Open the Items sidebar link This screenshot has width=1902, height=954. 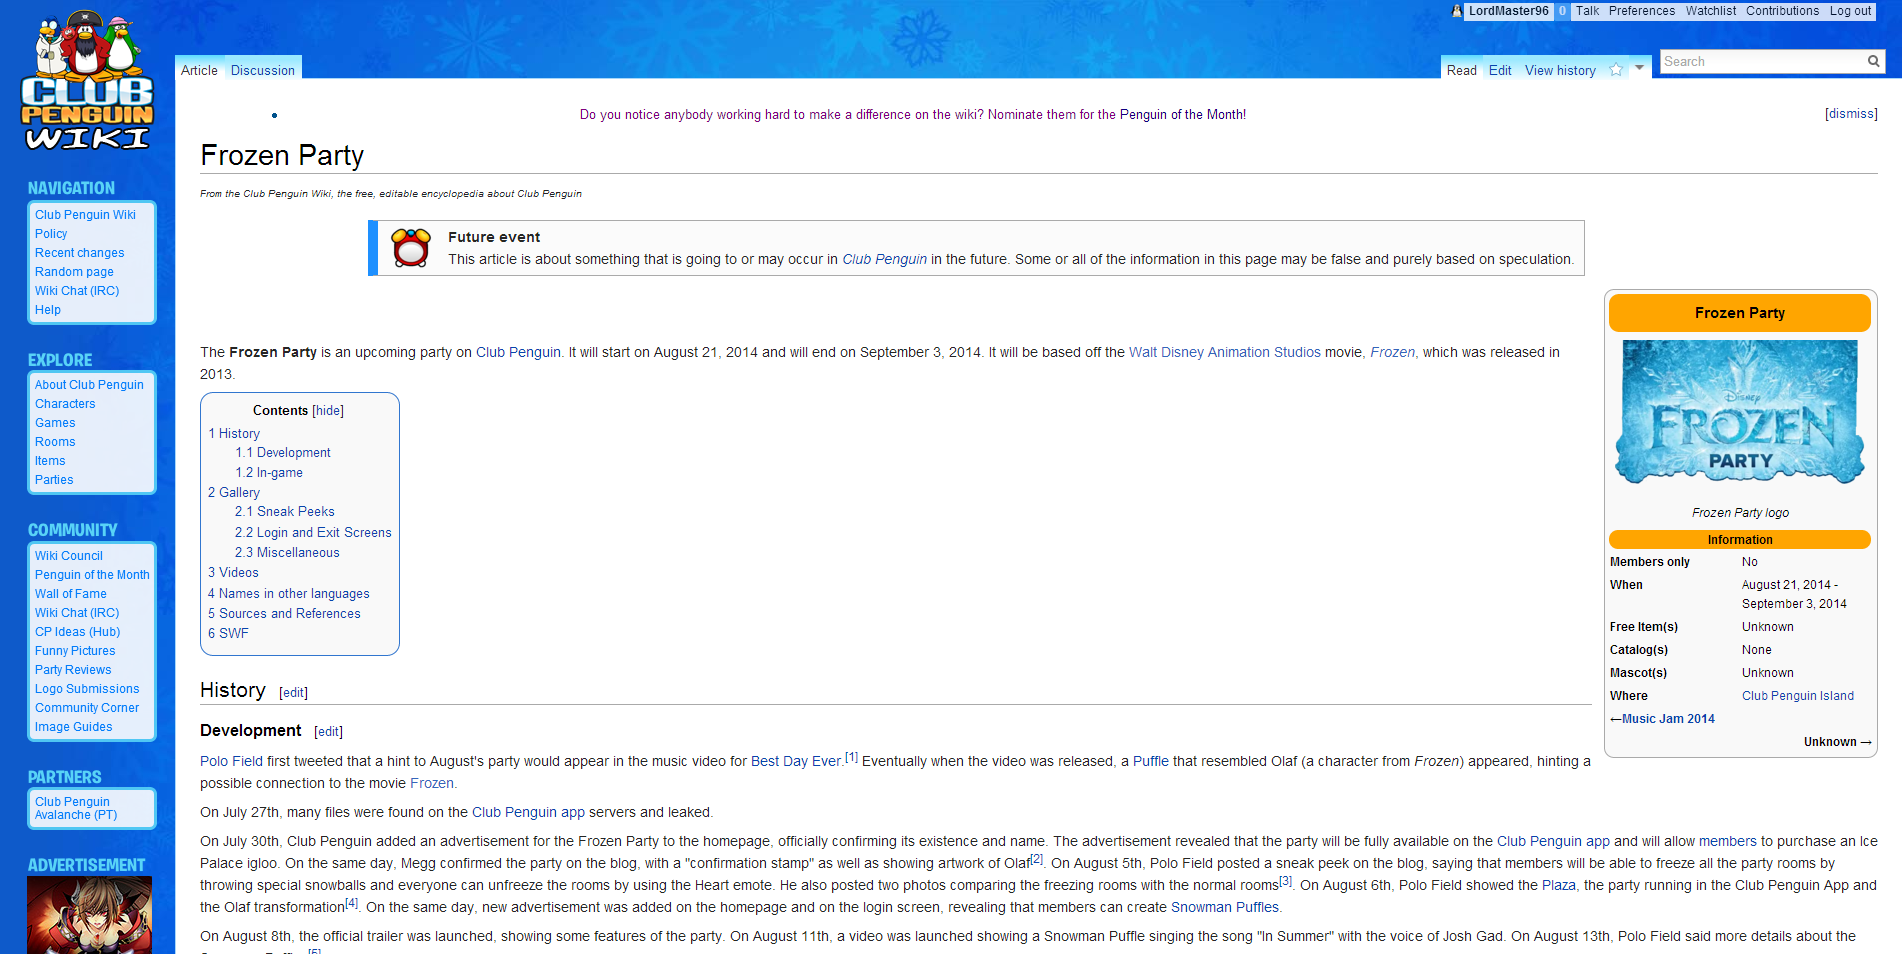point(50,461)
